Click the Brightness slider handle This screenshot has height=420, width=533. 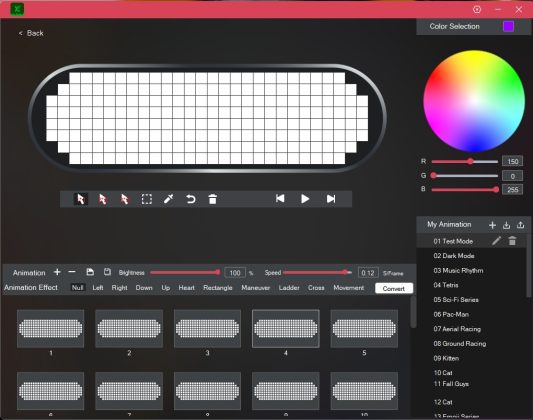point(218,272)
